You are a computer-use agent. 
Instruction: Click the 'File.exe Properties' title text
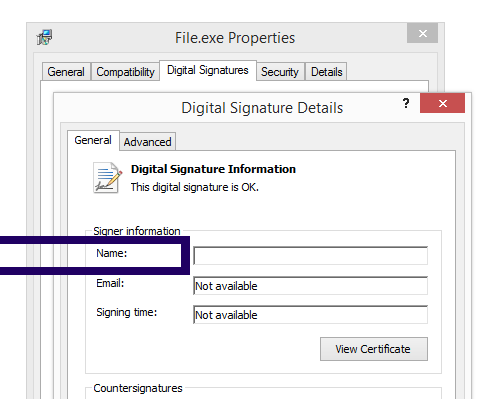tap(235, 38)
